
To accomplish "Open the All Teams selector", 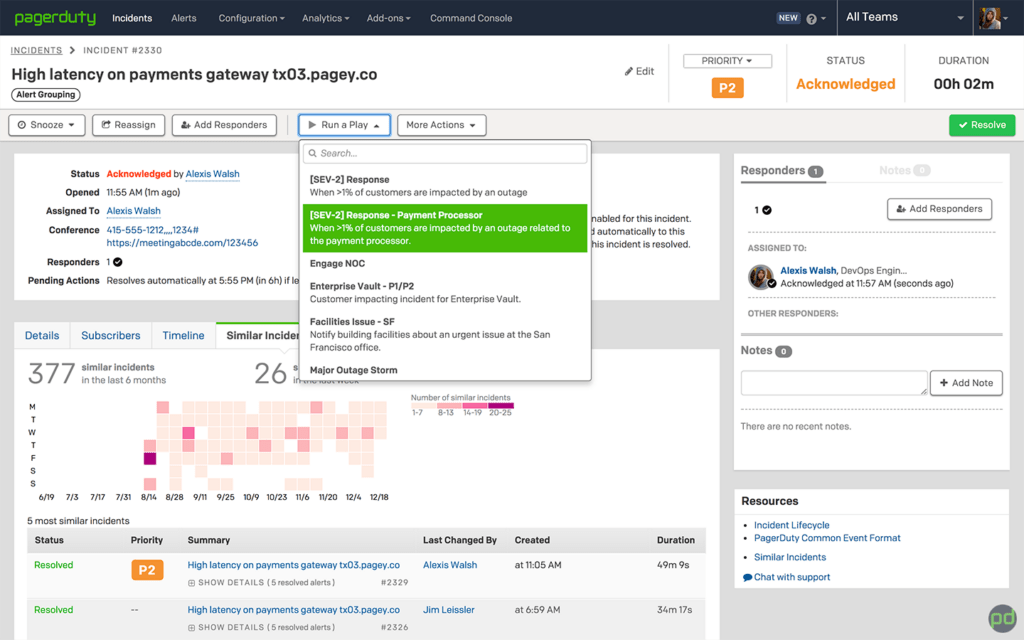I will (x=905, y=18).
